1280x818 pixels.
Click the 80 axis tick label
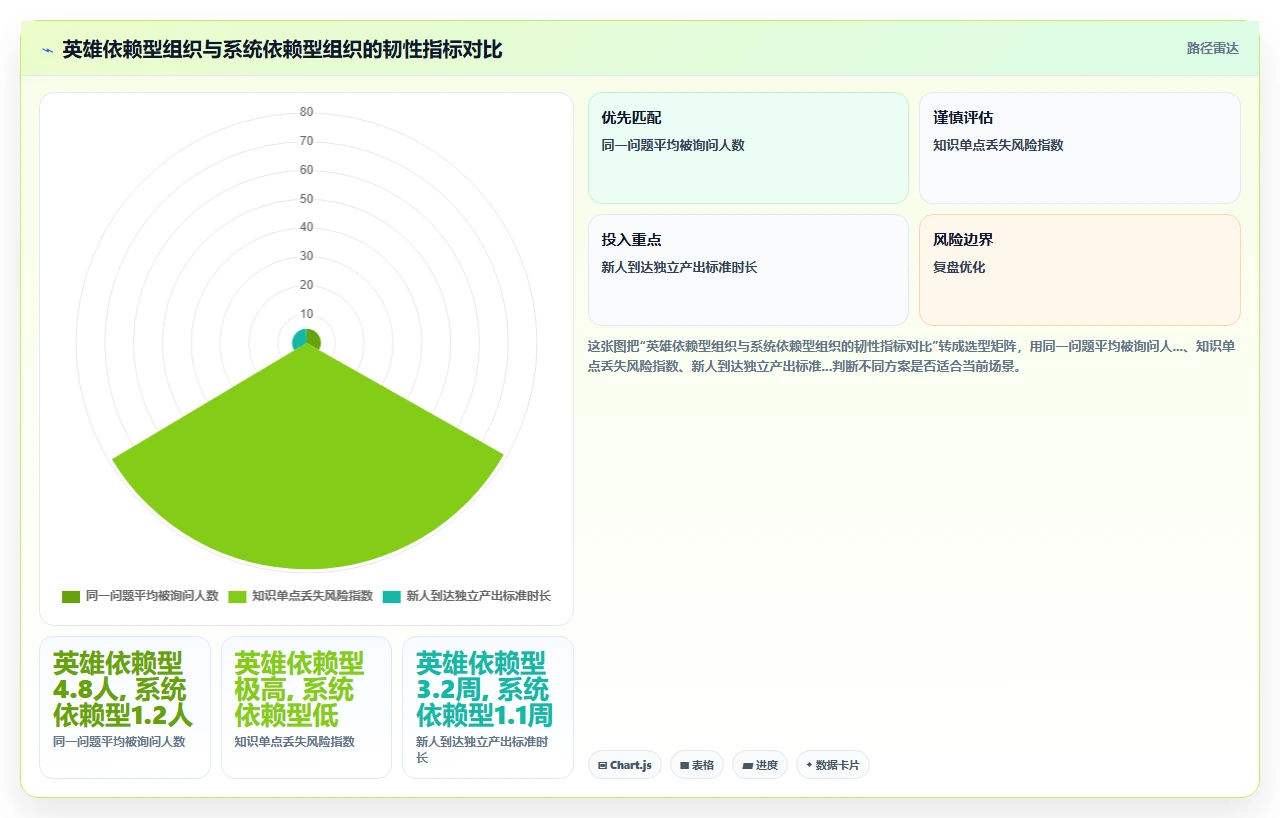coord(307,112)
